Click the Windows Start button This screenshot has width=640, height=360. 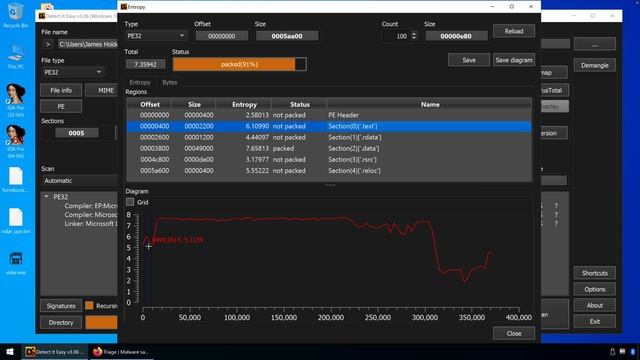[x=10, y=352]
